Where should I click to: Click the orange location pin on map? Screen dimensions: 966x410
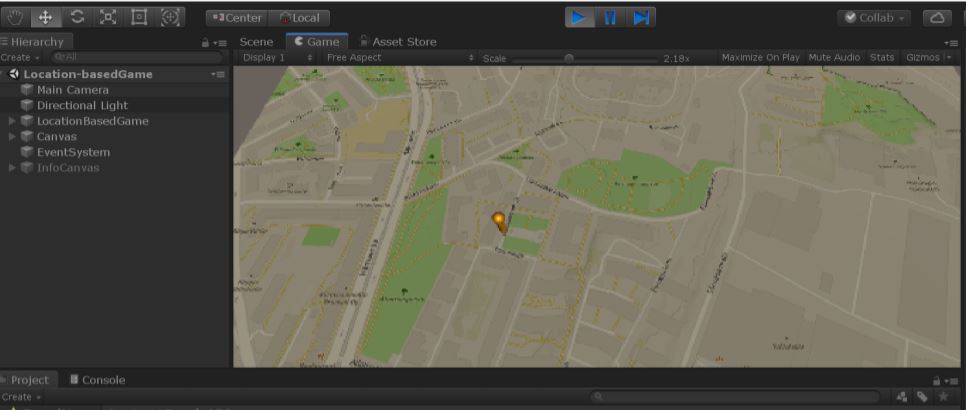click(499, 223)
